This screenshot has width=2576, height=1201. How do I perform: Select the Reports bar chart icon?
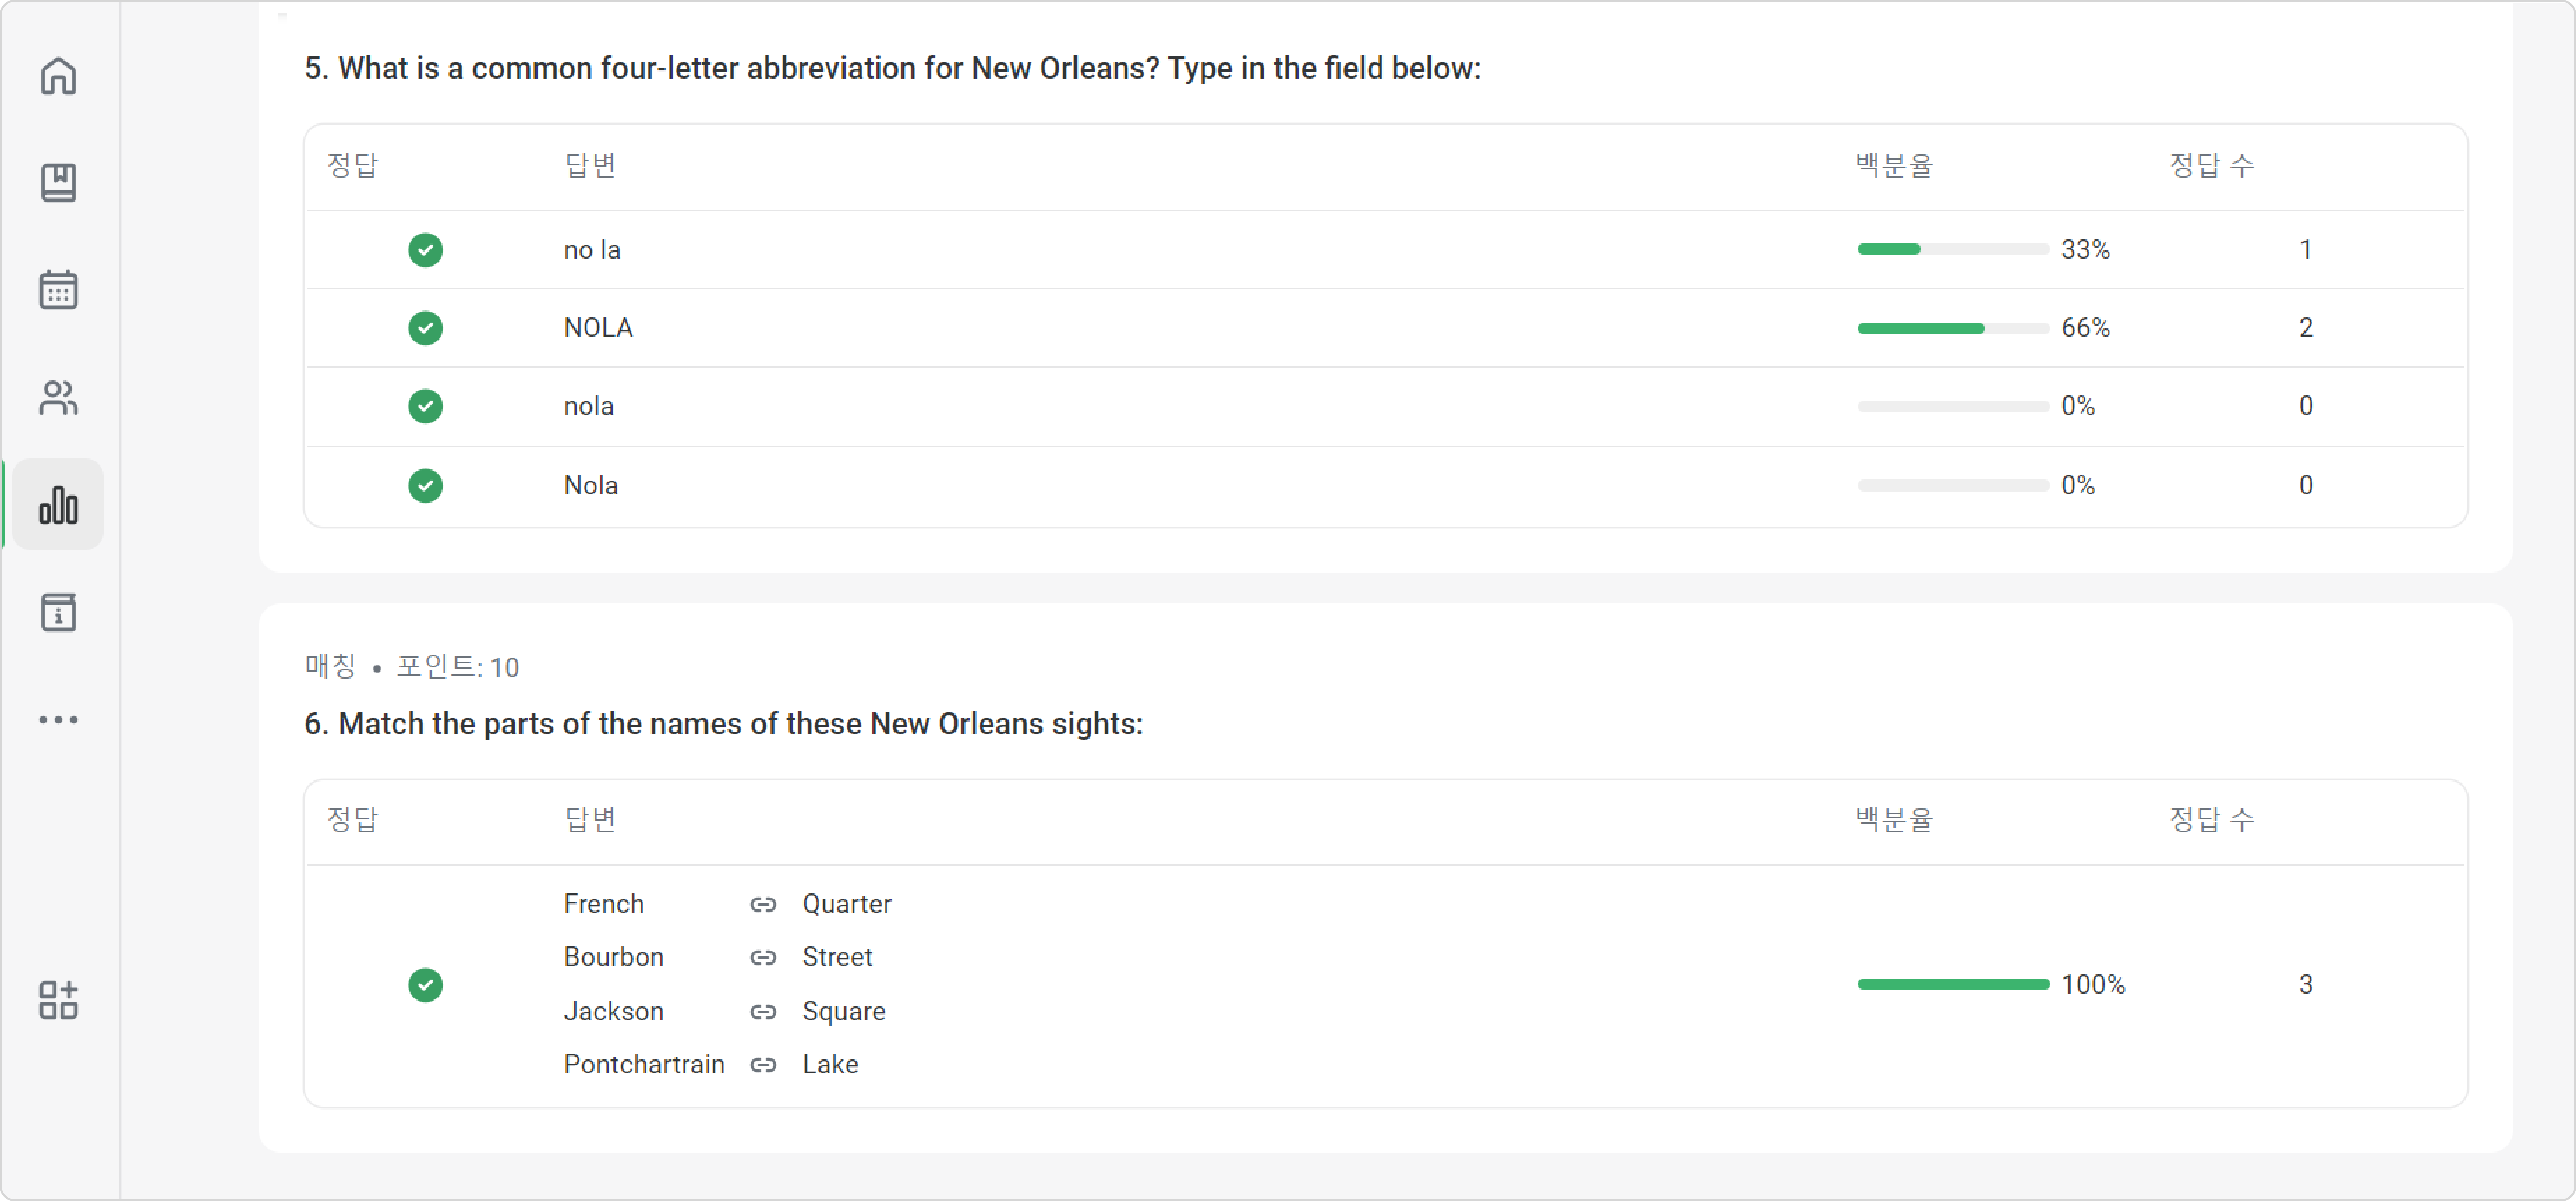[58, 505]
